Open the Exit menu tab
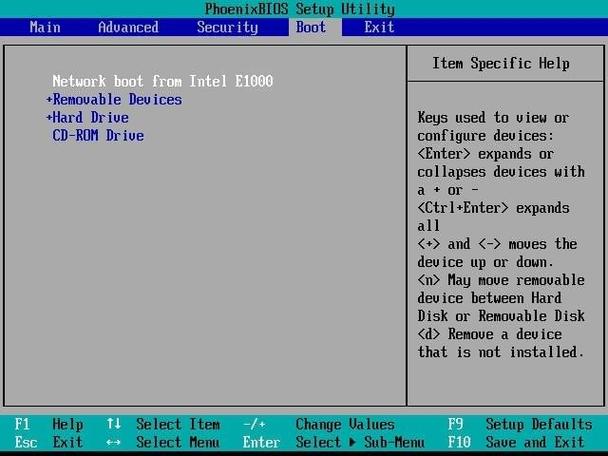The image size is (608, 456). point(379,27)
